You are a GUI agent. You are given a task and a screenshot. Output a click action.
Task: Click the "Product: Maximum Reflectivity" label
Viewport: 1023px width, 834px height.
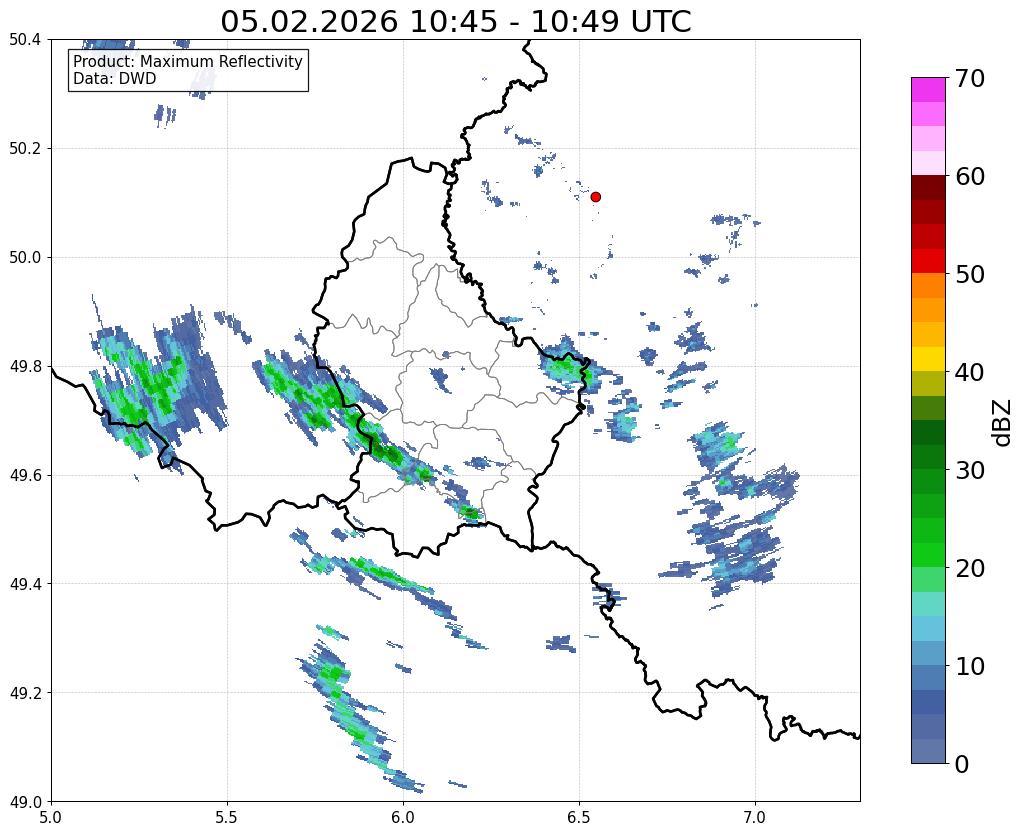(188, 61)
